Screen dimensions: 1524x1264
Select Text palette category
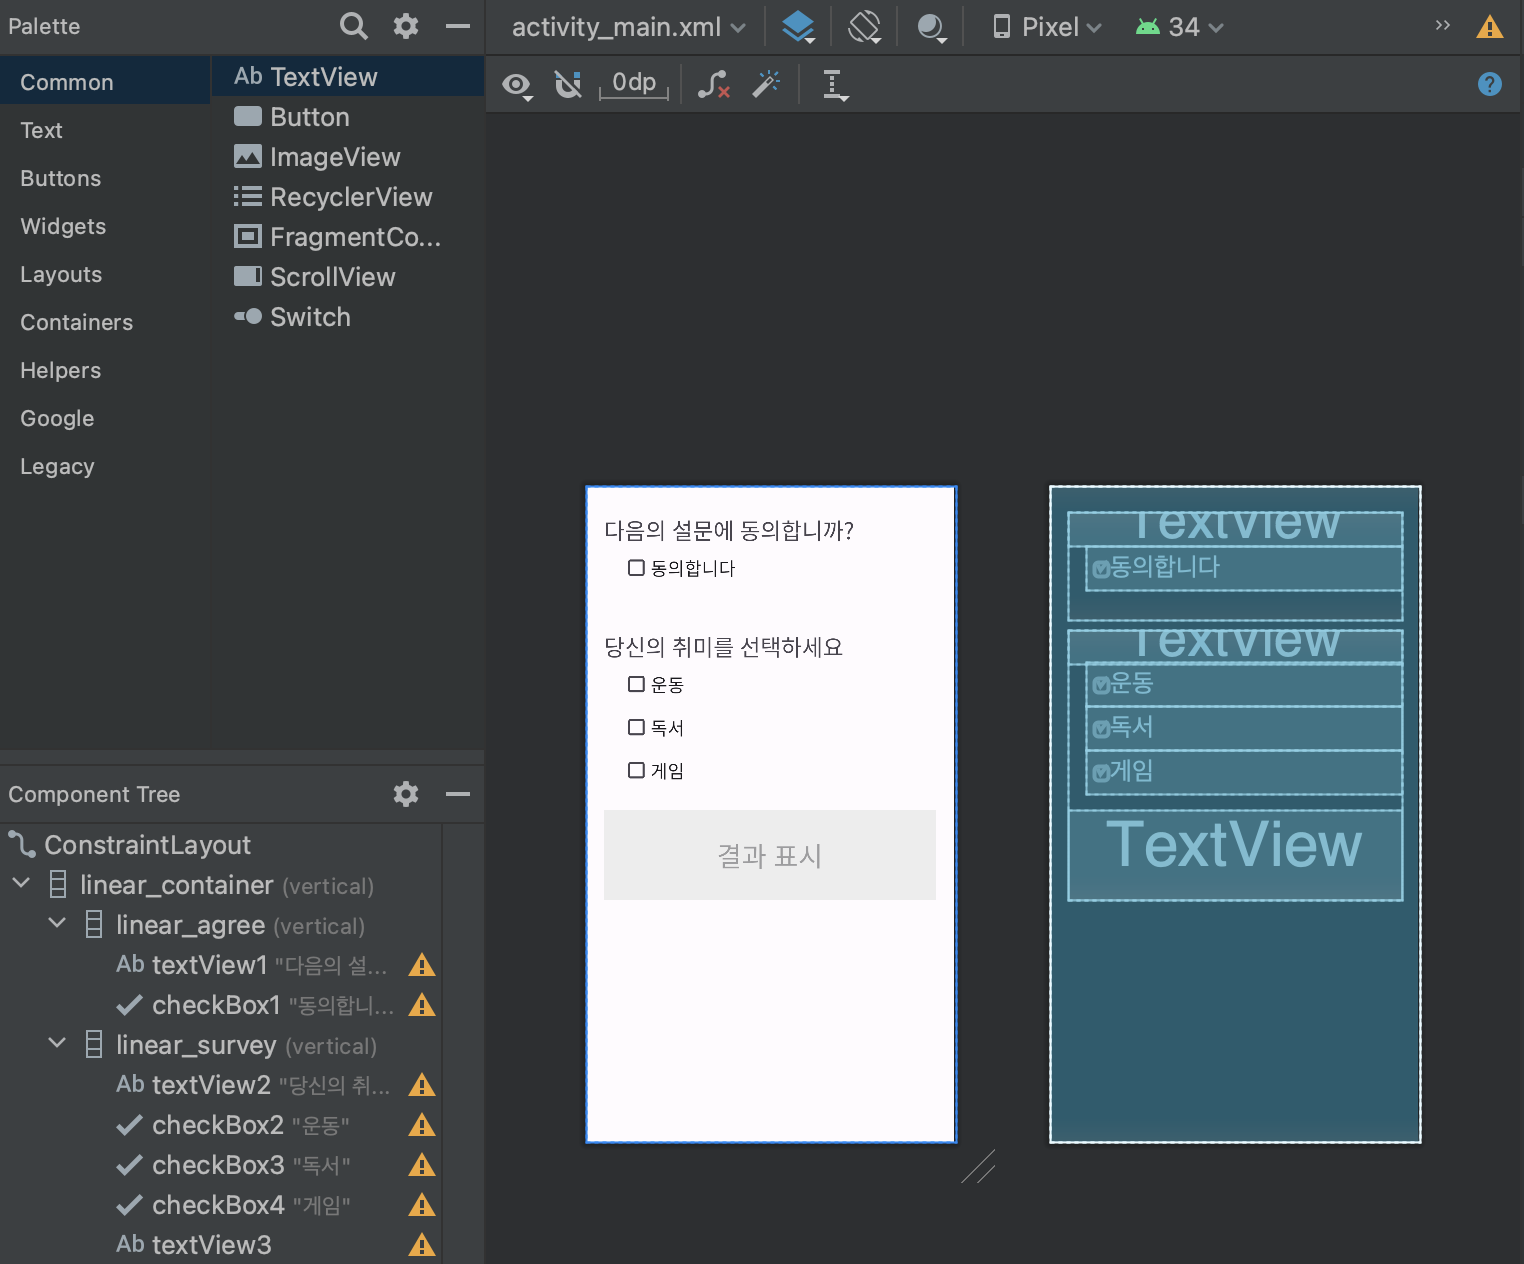click(105, 130)
